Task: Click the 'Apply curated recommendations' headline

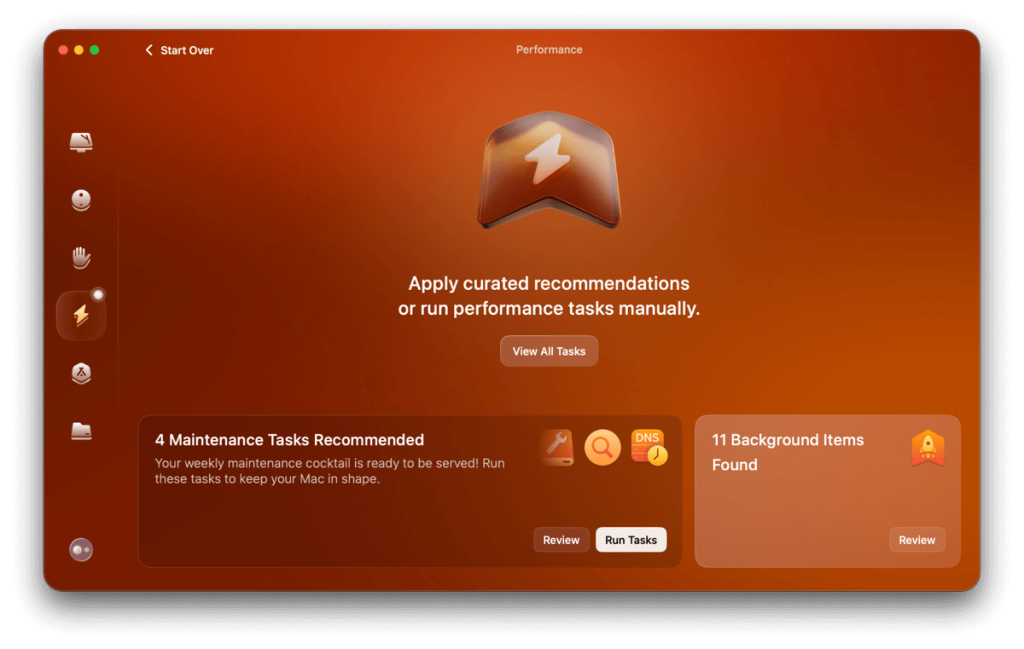Action: 549,296
